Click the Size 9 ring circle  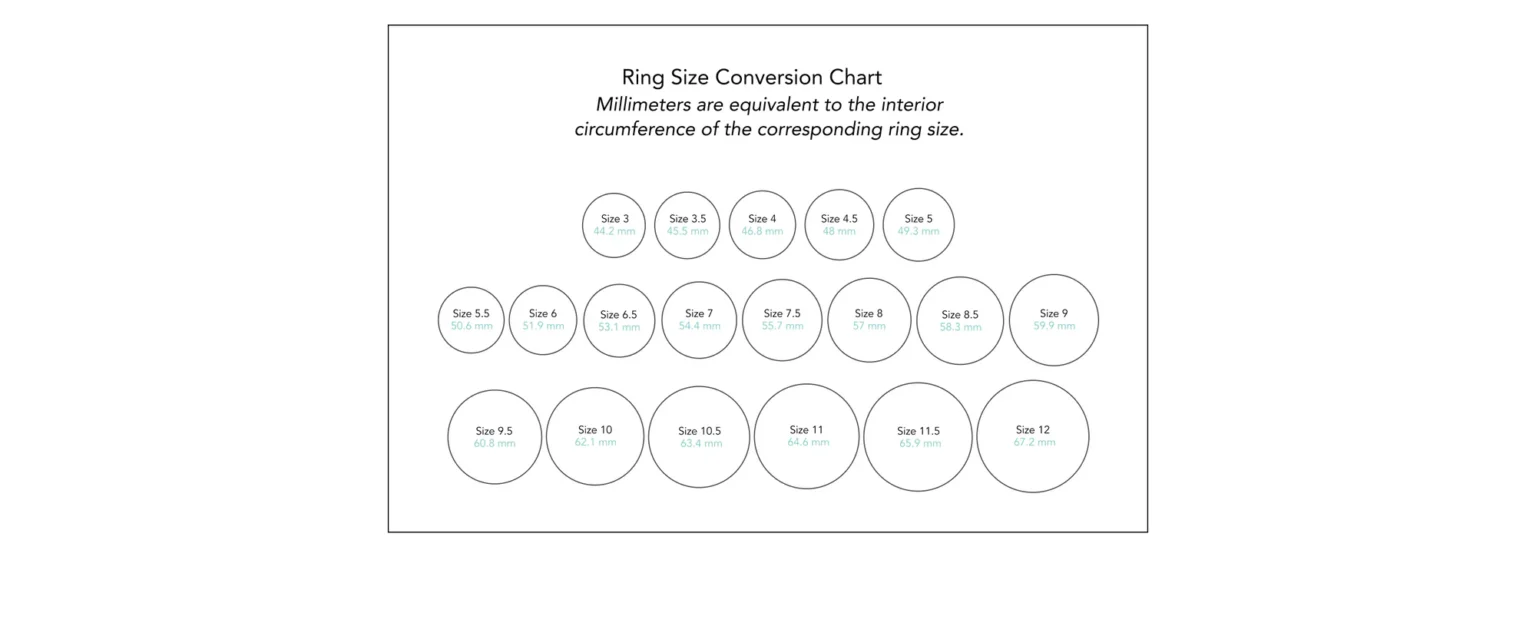pos(1054,320)
